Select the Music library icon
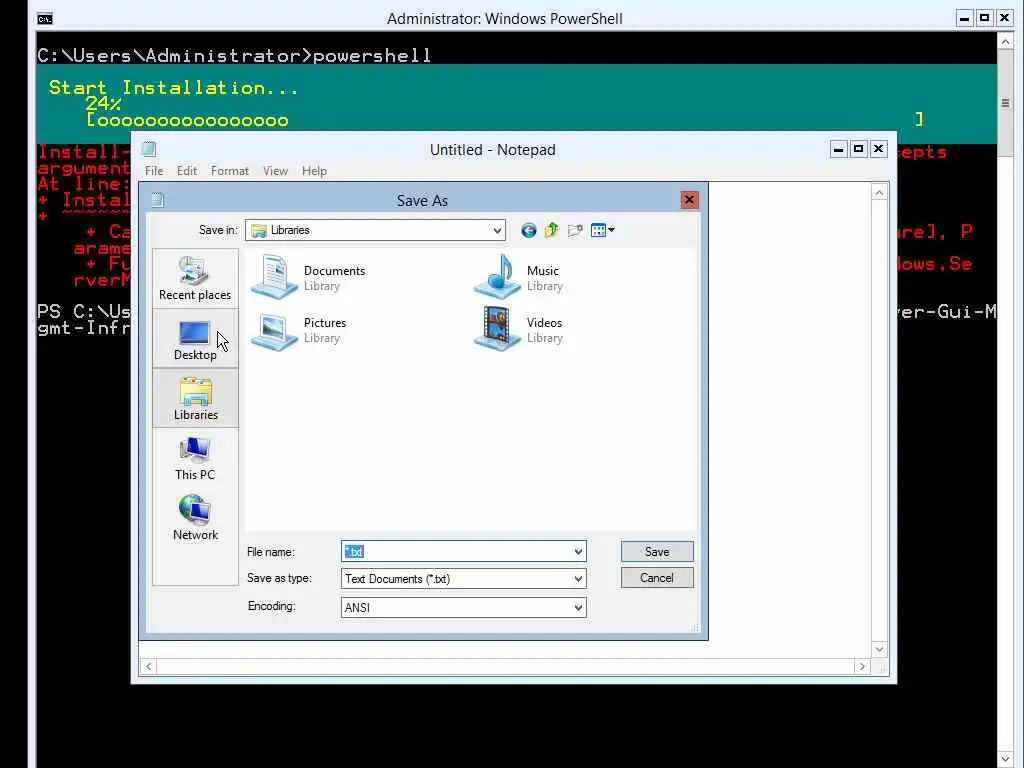This screenshot has height=768, width=1024. coord(497,277)
